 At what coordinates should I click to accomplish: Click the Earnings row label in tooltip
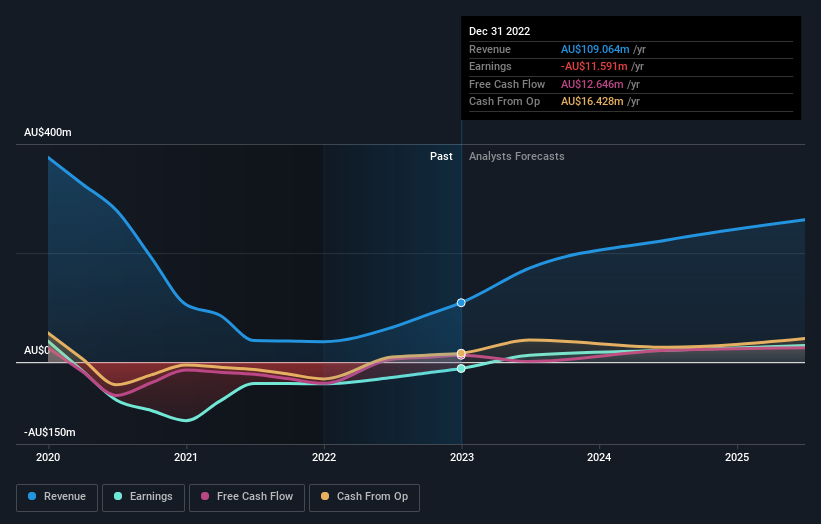(490, 66)
